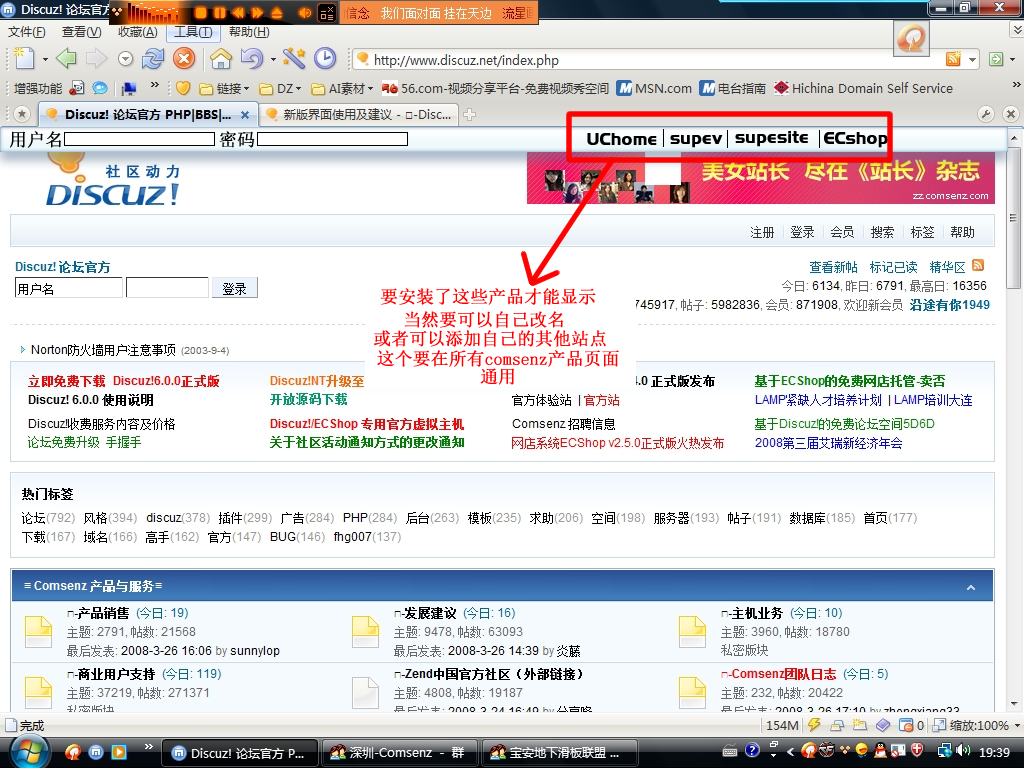Expand the AI素材 bookmarks folder
Viewport: 1024px width, 768px height.
tap(342, 88)
